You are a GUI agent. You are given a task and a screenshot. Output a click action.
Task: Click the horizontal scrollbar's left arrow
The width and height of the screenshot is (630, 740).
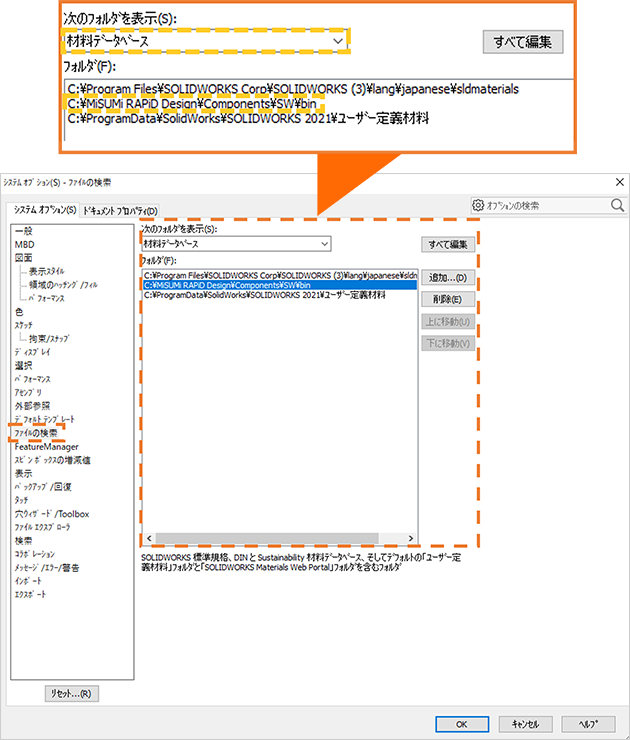tap(148, 537)
